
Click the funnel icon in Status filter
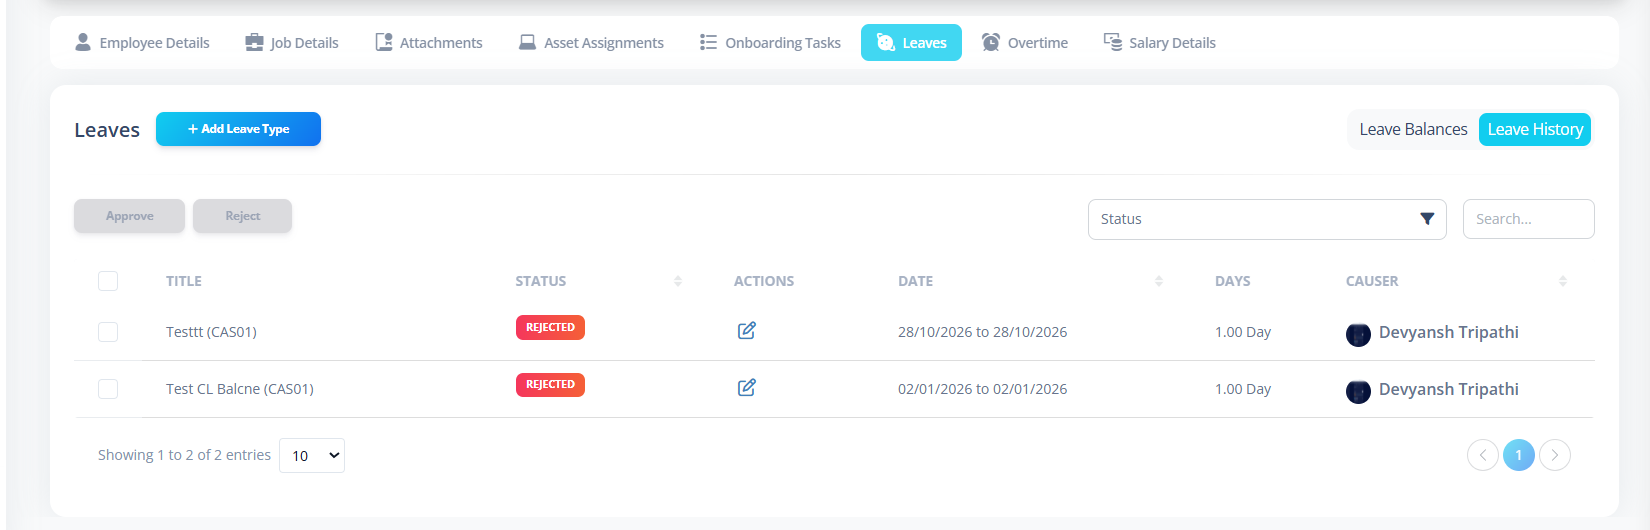tap(1427, 219)
